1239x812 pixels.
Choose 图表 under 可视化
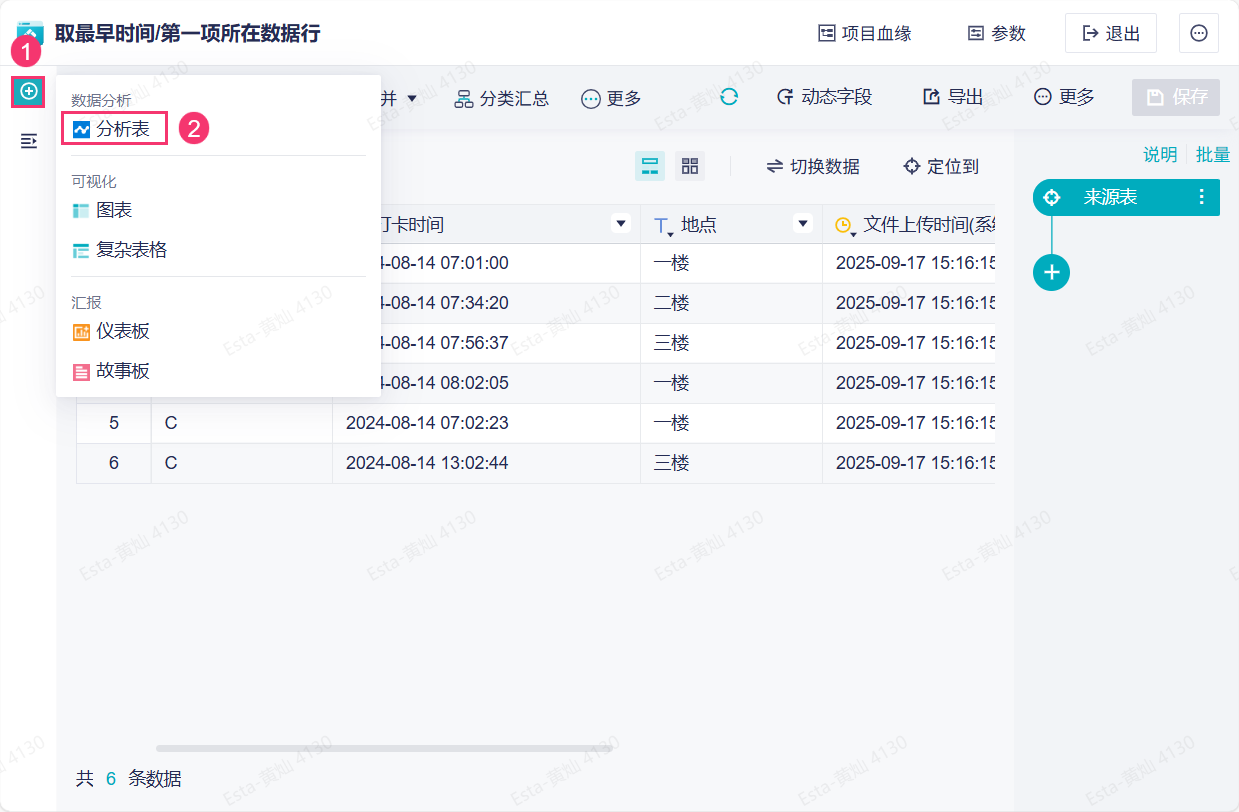[103, 210]
